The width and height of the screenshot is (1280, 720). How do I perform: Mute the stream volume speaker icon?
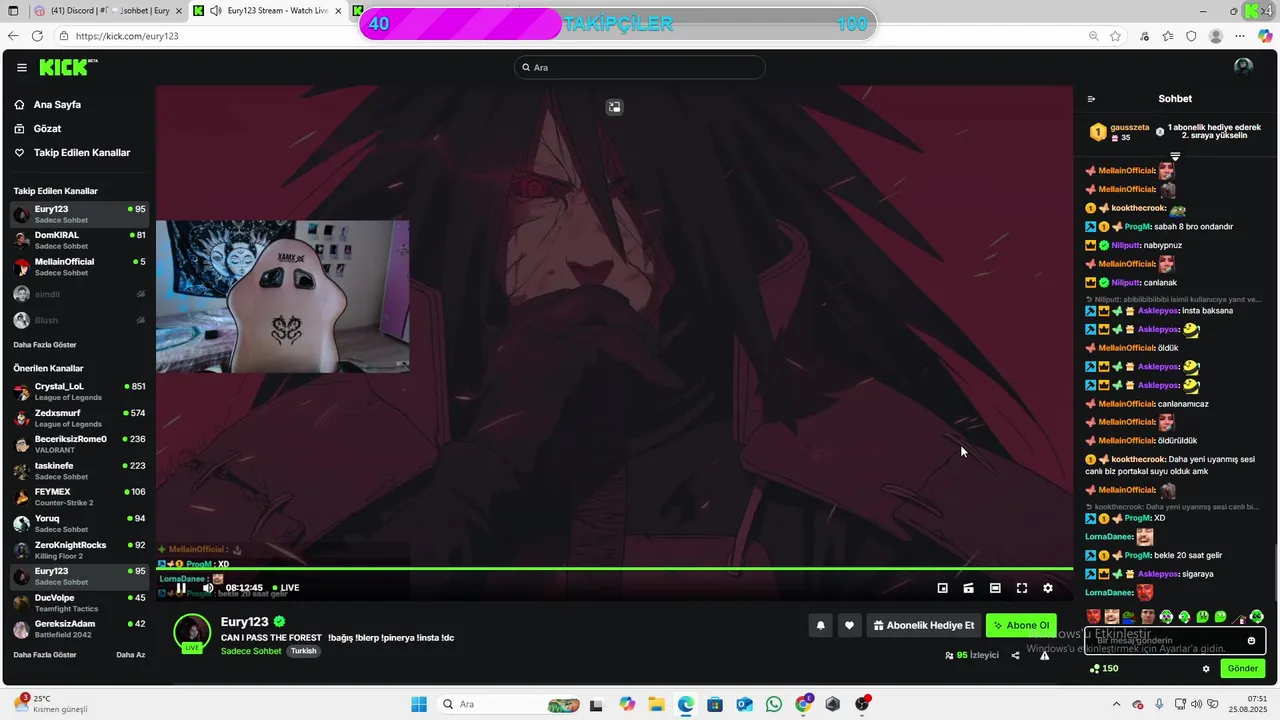pyautogui.click(x=208, y=588)
